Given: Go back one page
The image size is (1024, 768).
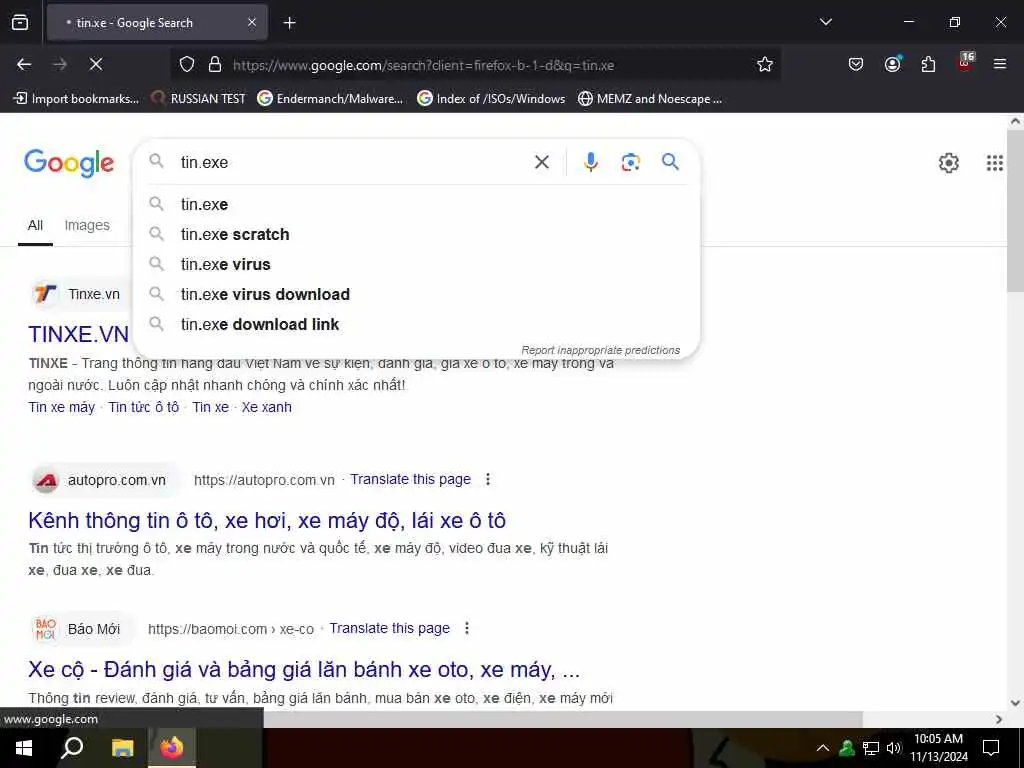Looking at the screenshot, I should click(24, 64).
